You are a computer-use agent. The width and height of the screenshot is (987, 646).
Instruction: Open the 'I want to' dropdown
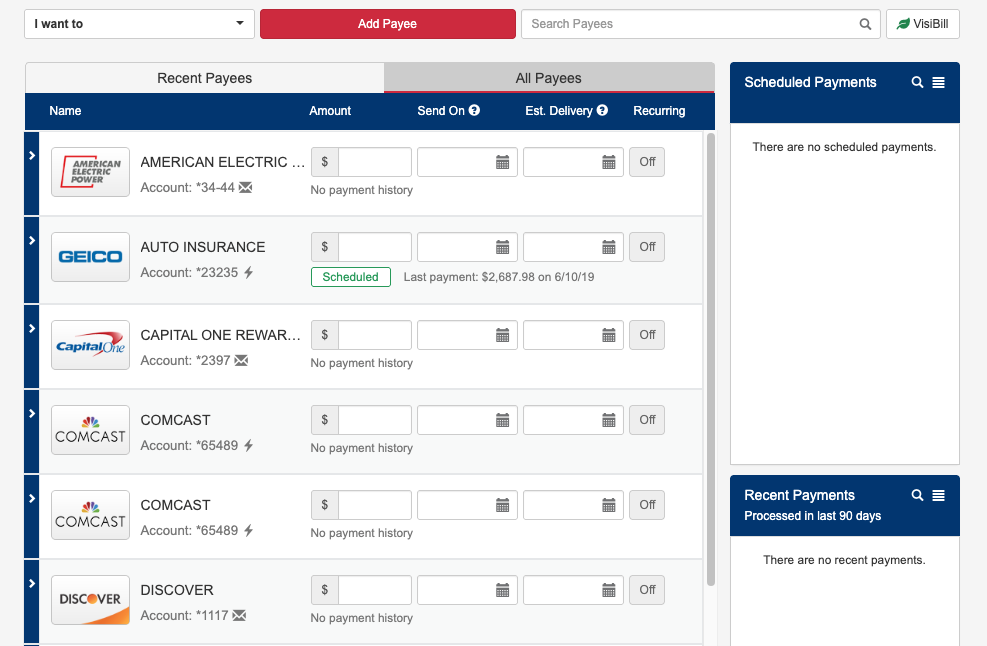[x=139, y=22]
